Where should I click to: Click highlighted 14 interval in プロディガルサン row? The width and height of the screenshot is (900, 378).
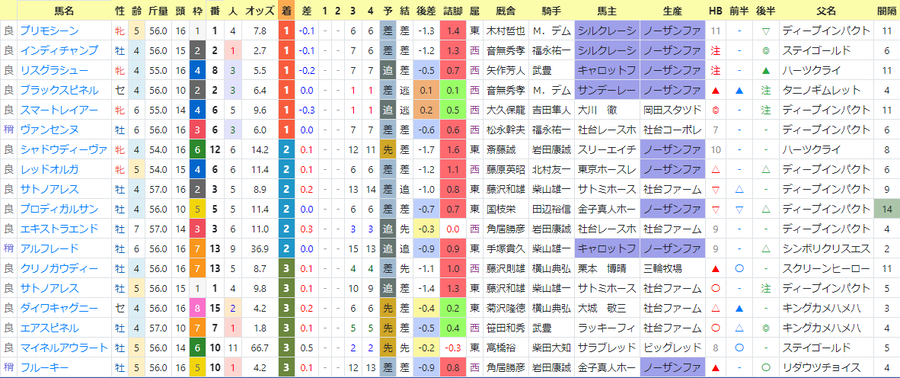pyautogui.click(x=888, y=209)
